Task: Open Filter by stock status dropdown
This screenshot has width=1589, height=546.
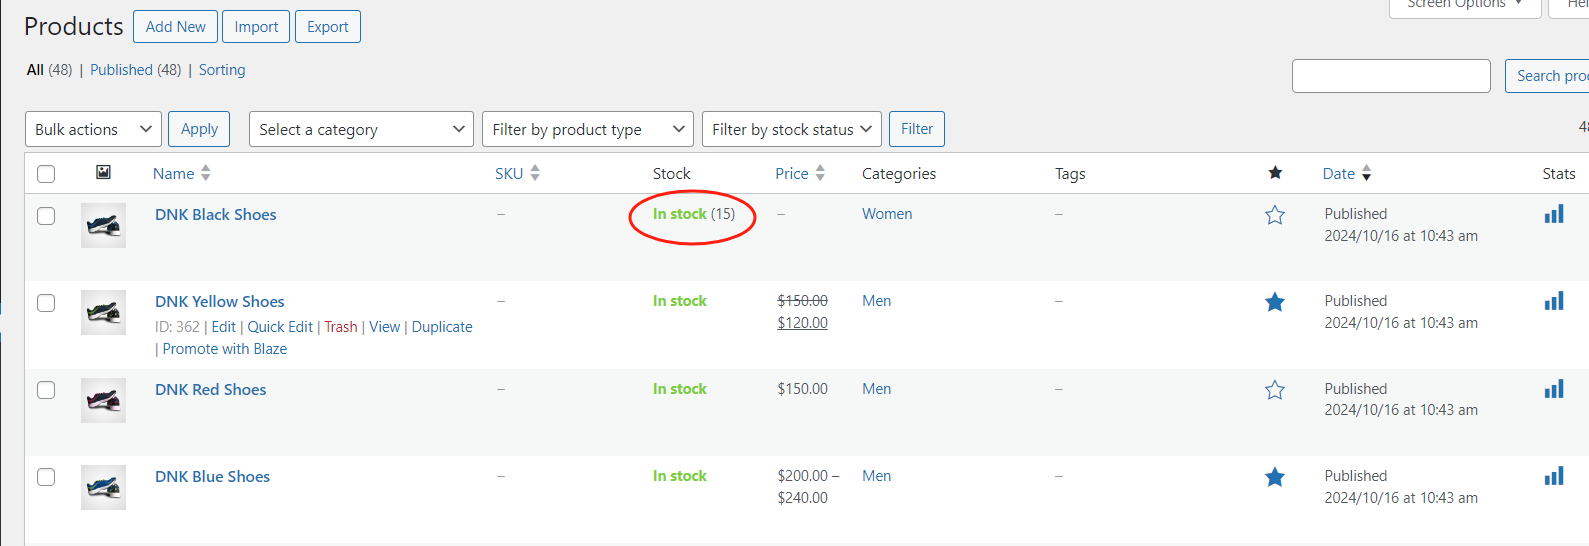Action: [791, 129]
